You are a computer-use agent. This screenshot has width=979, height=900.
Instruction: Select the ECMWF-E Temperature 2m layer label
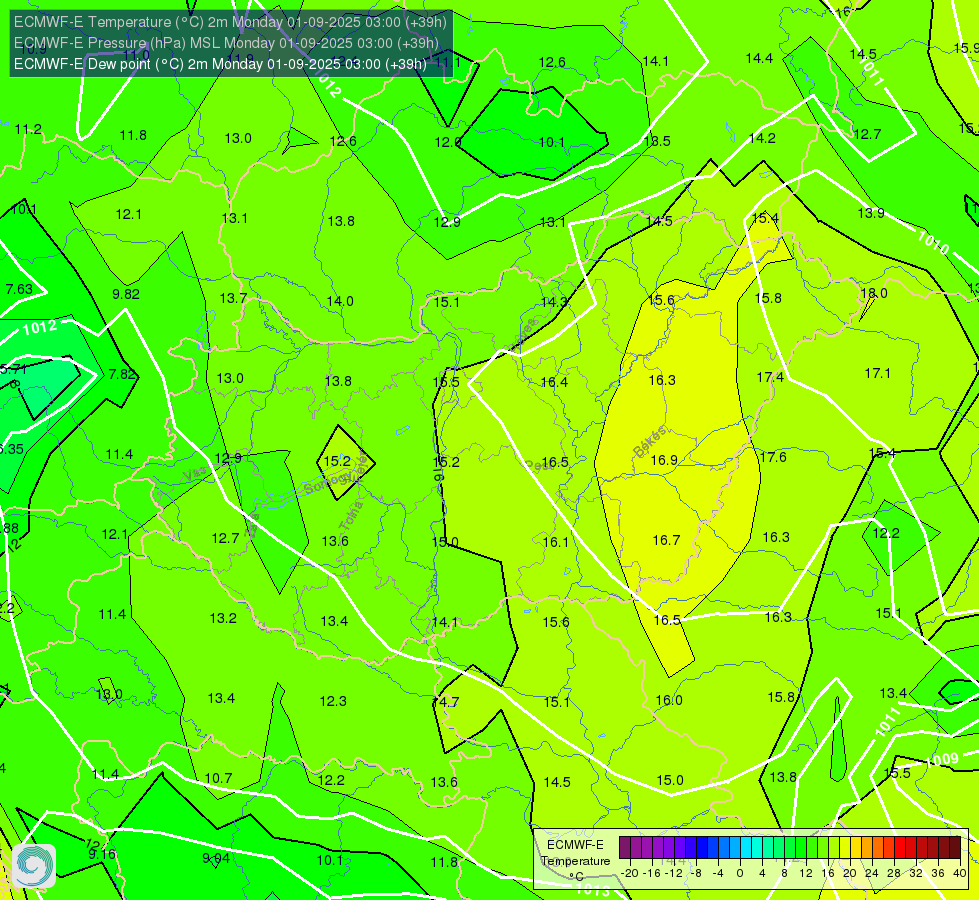pyautogui.click(x=230, y=22)
